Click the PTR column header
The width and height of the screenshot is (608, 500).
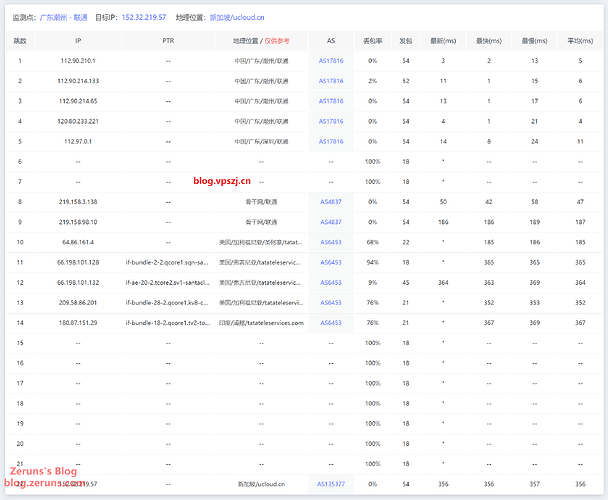167,41
